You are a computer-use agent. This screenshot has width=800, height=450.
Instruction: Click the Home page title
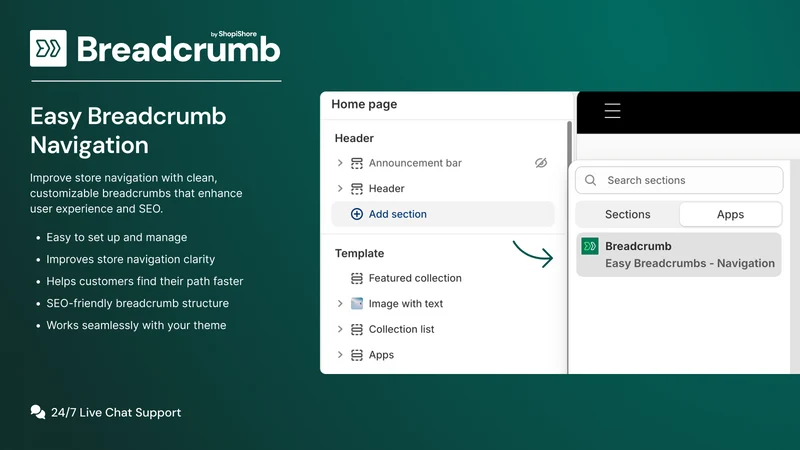(364, 104)
